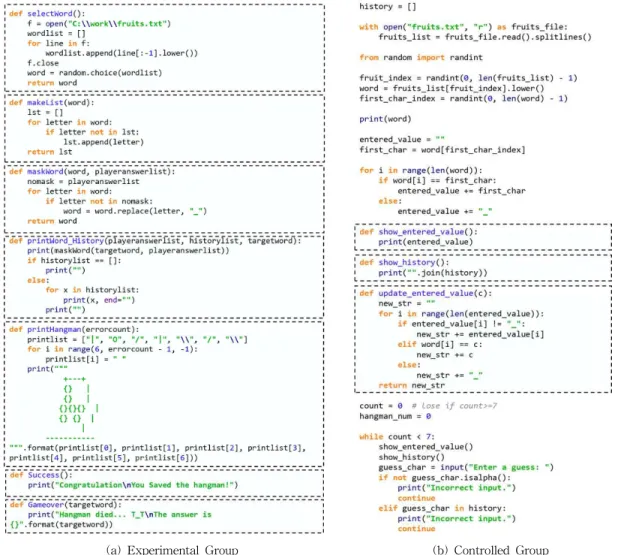Select the Success function definition
The width and height of the screenshot is (621, 555).
40,475
